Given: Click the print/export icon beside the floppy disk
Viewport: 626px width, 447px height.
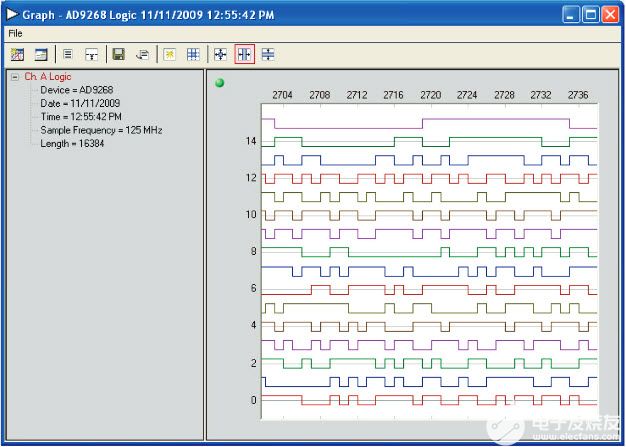Looking at the screenshot, I should (142, 54).
